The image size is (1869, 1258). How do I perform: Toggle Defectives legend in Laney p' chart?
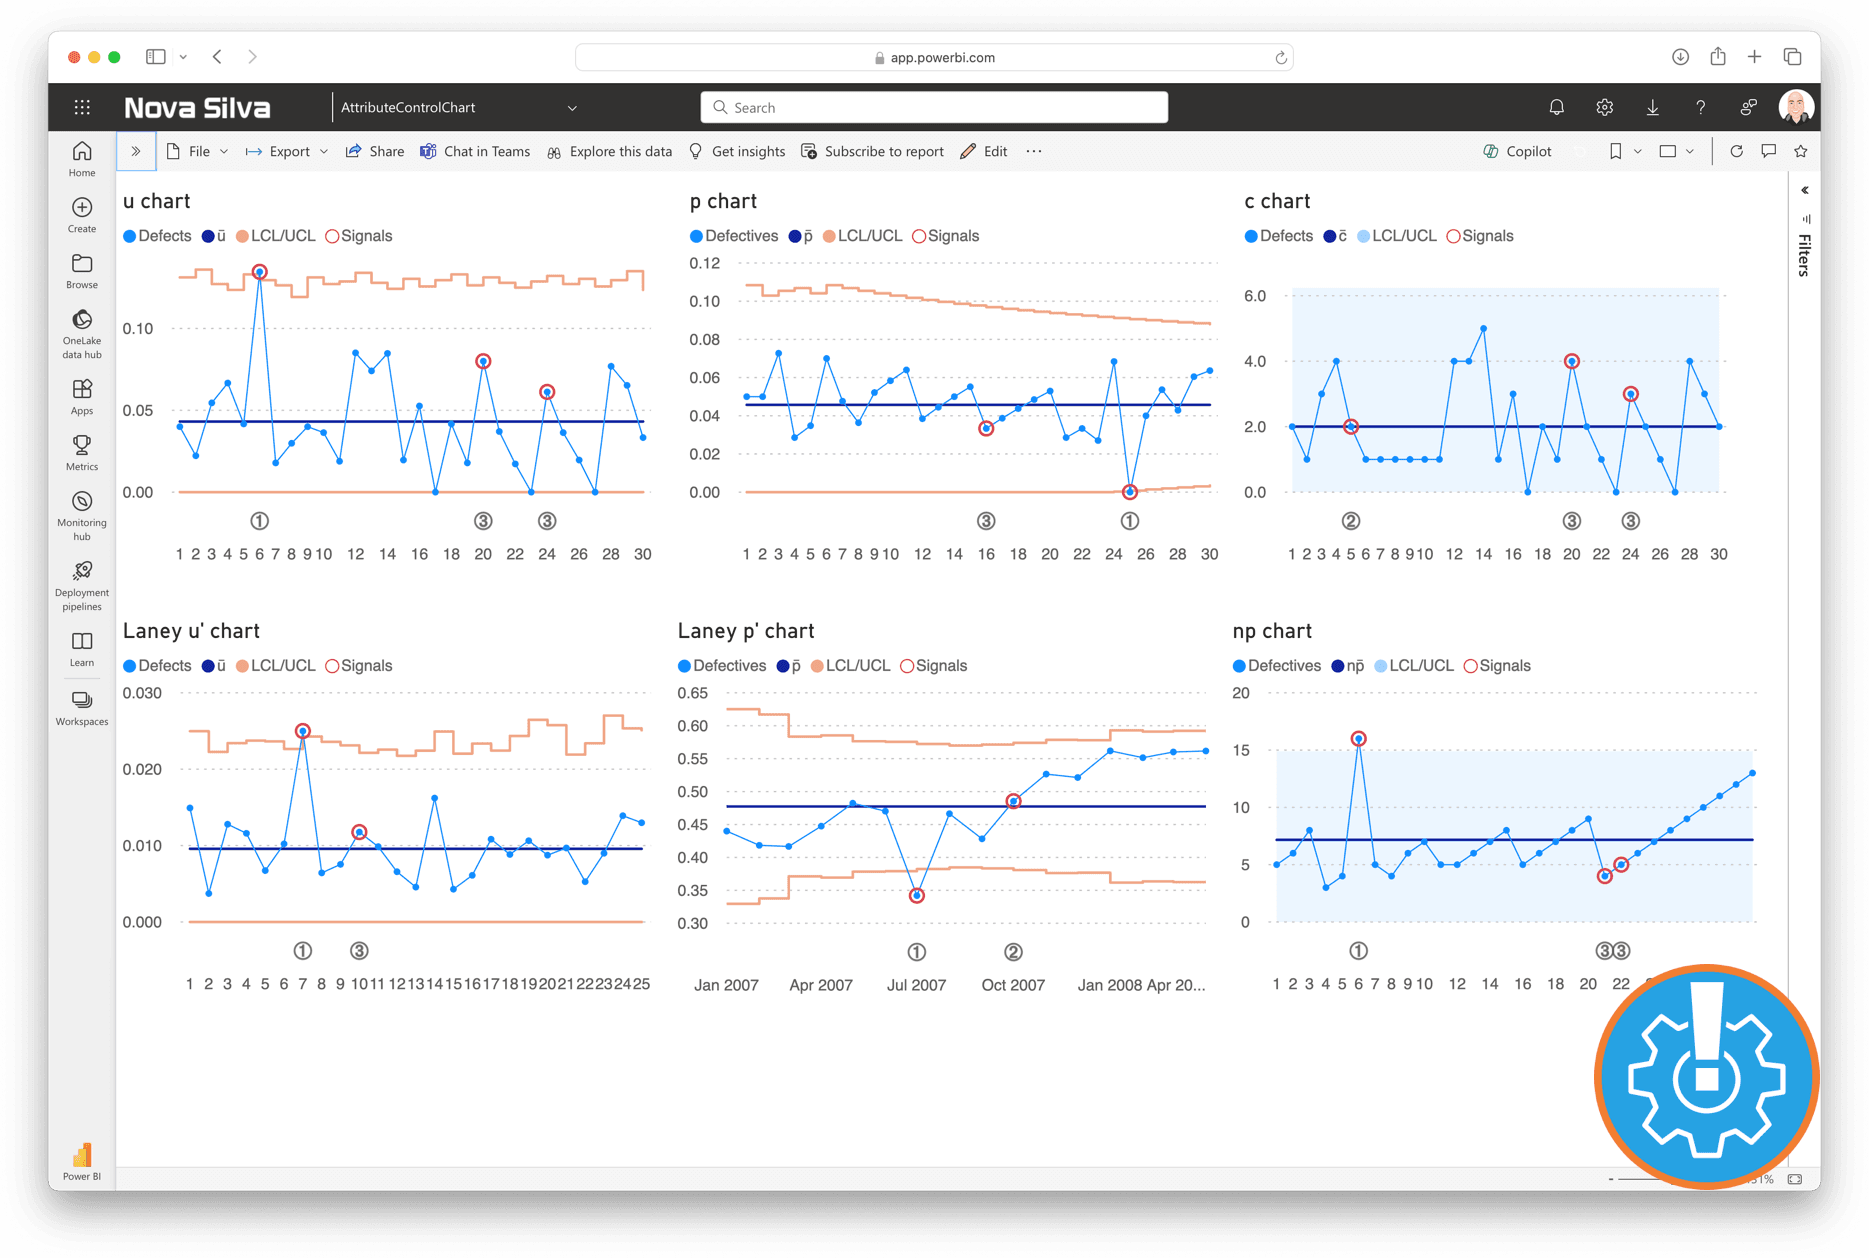tap(722, 666)
